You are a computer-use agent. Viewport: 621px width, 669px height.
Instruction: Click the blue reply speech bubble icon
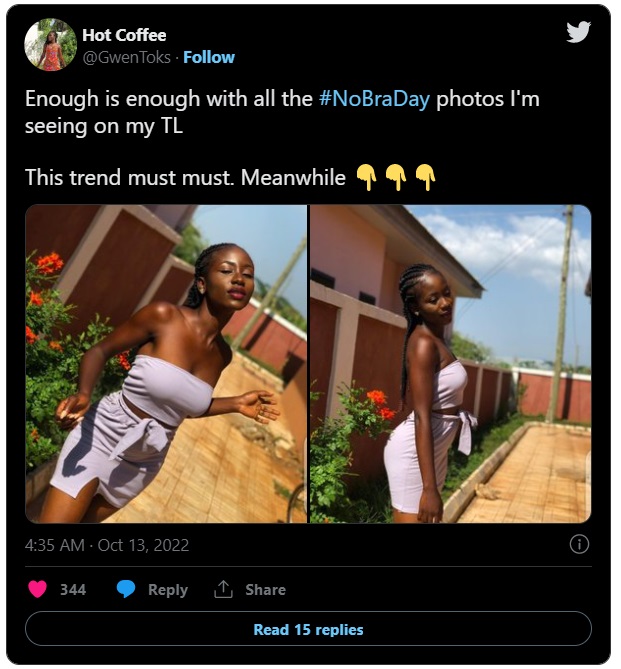coord(126,589)
